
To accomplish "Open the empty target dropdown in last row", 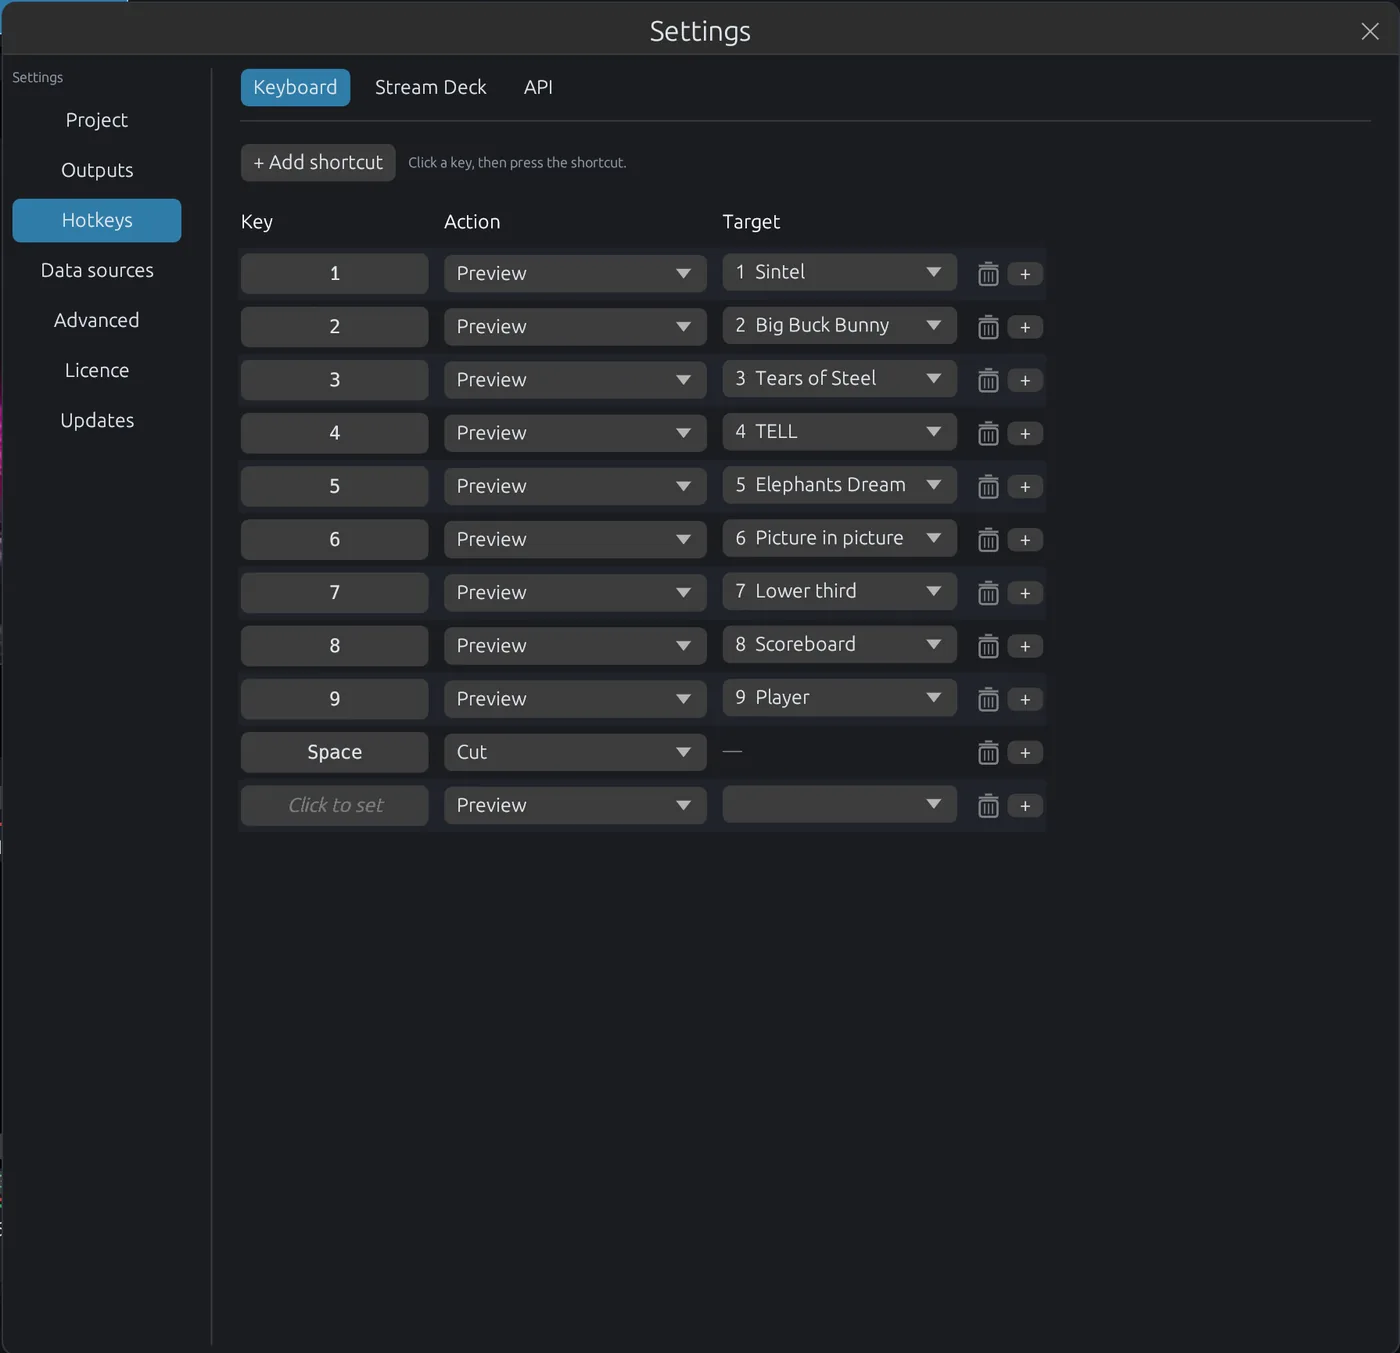I will [839, 804].
